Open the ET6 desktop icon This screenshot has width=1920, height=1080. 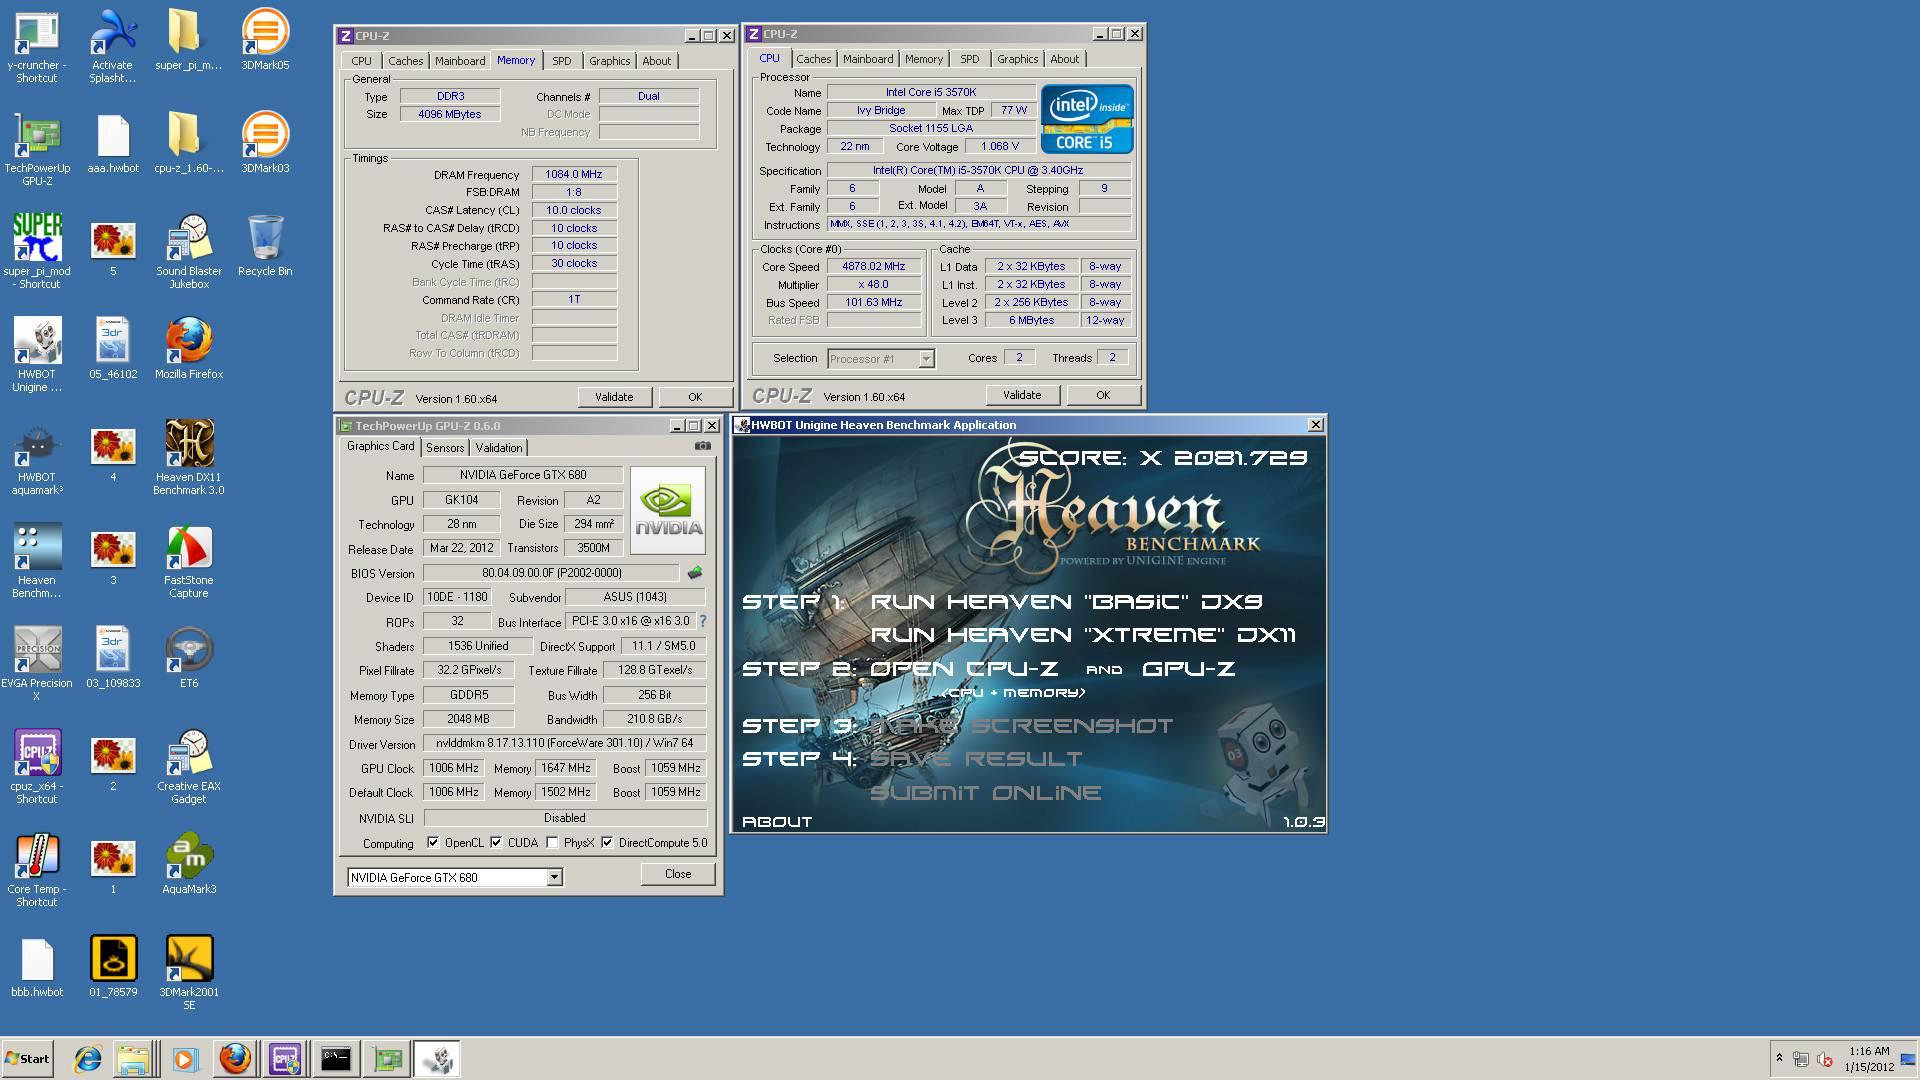[189, 651]
